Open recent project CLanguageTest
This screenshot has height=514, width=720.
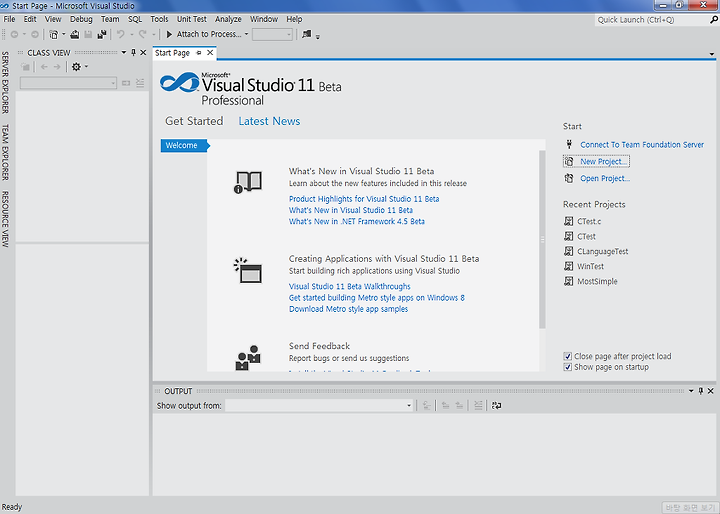602,252
